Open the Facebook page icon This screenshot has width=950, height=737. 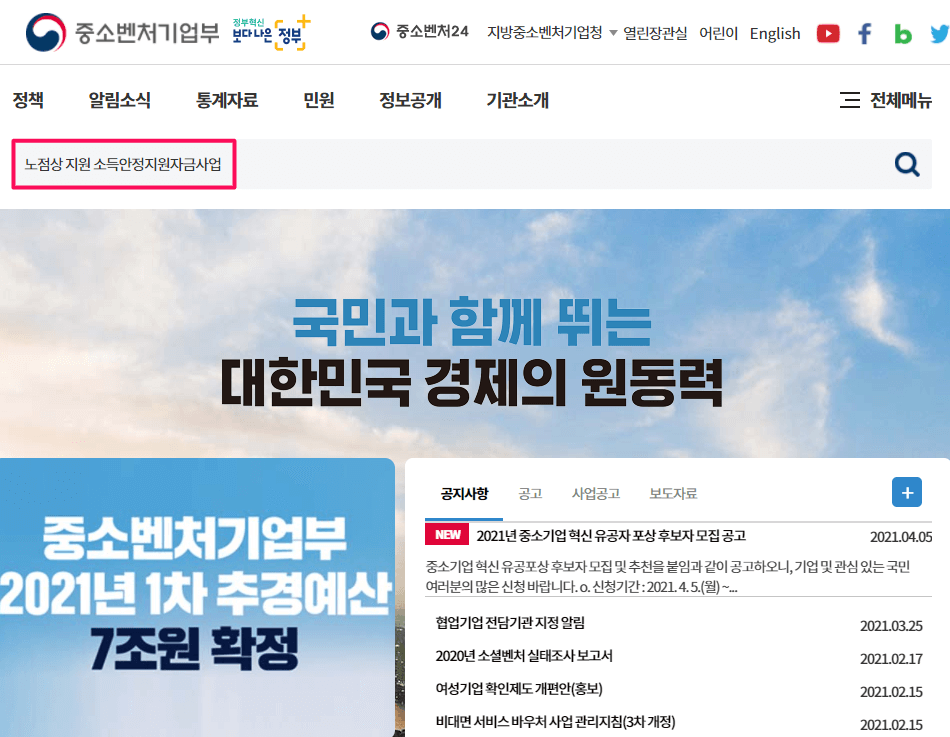coord(864,33)
